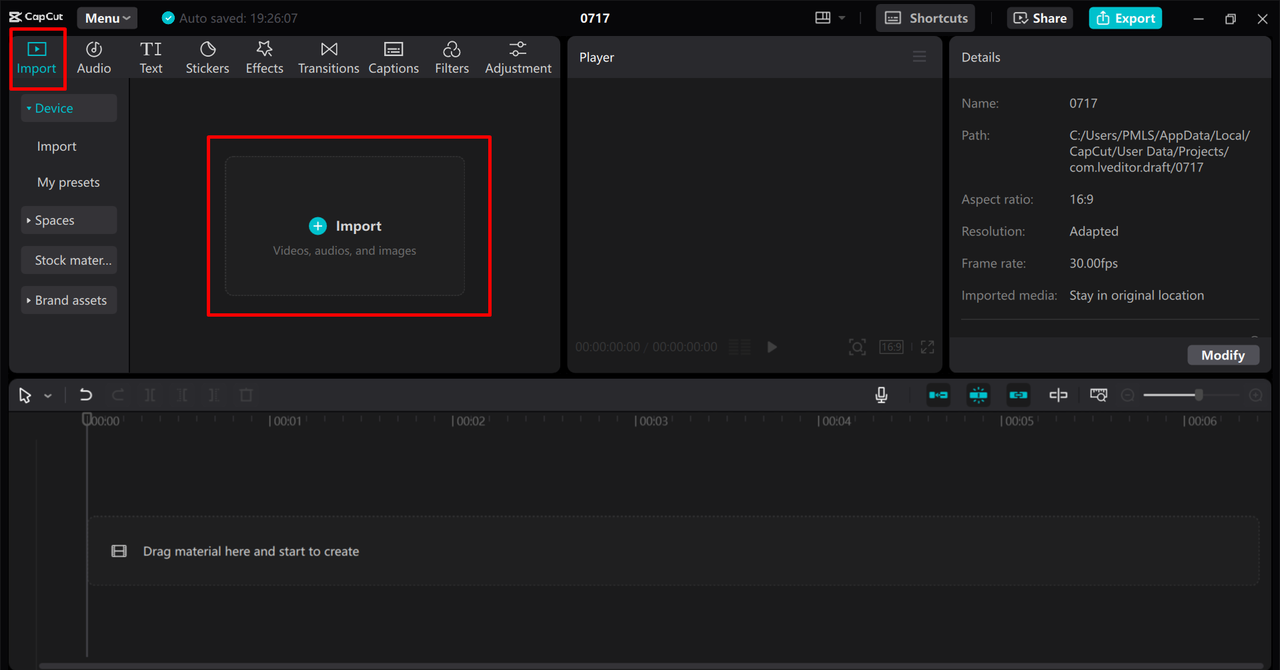
Task: Select the pointer selection tool
Action: (x=25, y=395)
